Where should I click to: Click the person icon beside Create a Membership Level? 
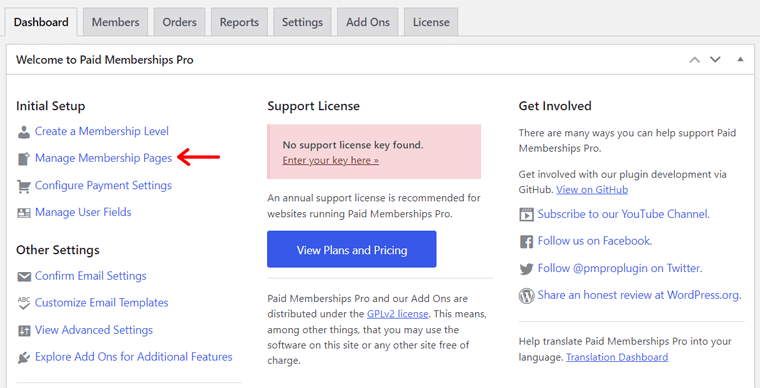point(23,132)
